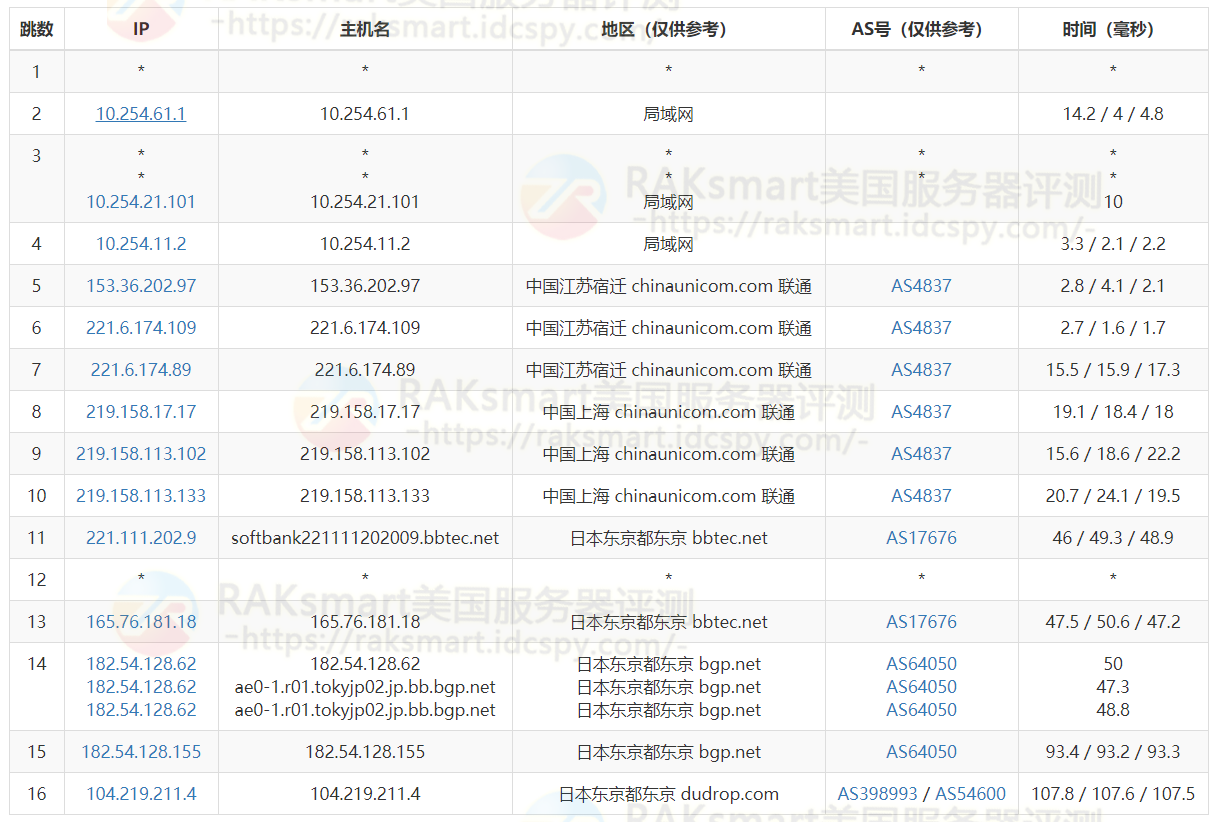The width and height of the screenshot is (1215, 822).
Task: Open AS4837 link in hop 6 row
Action: coord(921,328)
